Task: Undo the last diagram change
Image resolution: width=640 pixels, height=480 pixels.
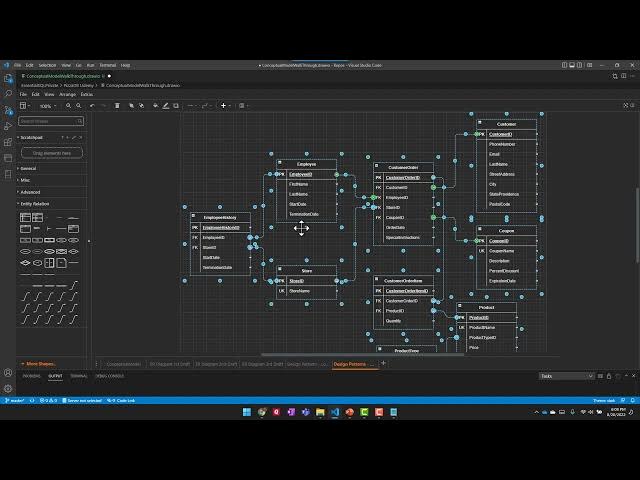Action: (92, 106)
